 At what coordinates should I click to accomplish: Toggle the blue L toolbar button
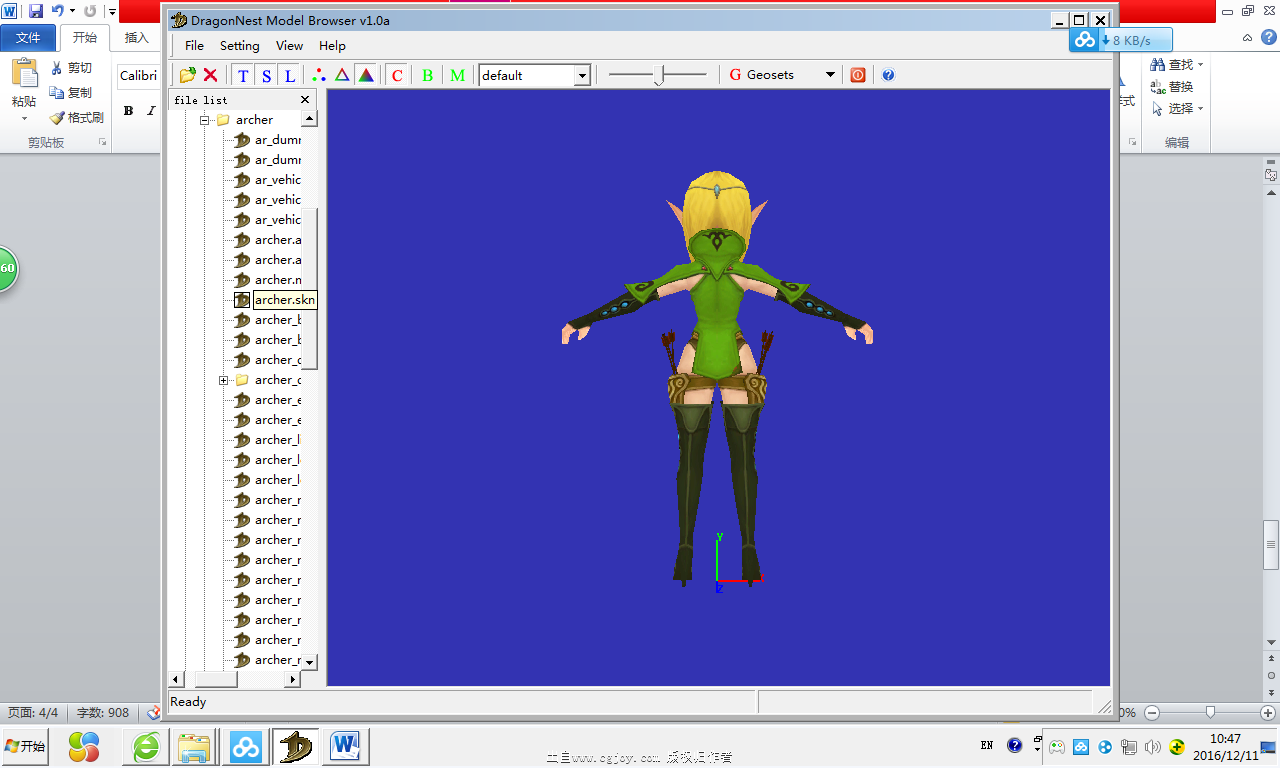(x=289, y=75)
